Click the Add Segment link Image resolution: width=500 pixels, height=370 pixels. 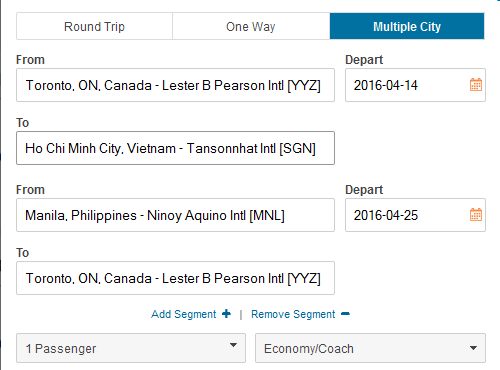(x=184, y=314)
